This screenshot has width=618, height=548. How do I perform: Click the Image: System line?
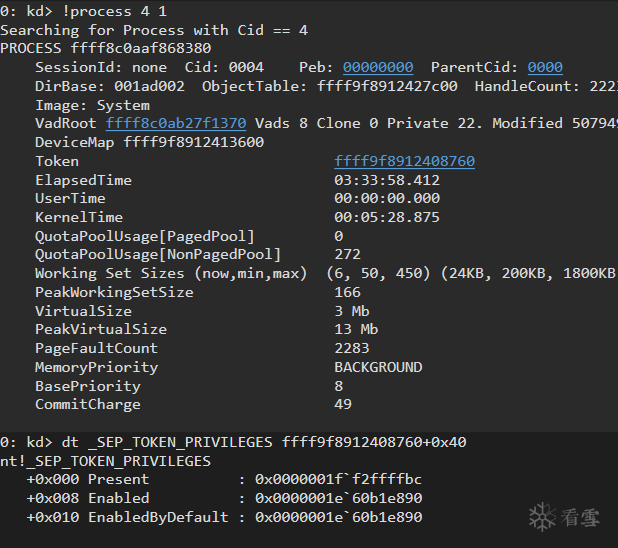point(92,105)
